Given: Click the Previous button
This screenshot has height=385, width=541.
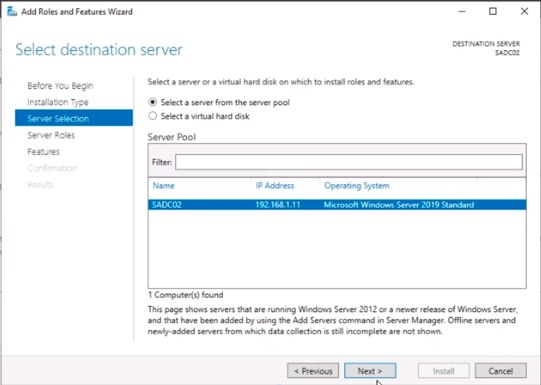Looking at the screenshot, I should point(313,371).
